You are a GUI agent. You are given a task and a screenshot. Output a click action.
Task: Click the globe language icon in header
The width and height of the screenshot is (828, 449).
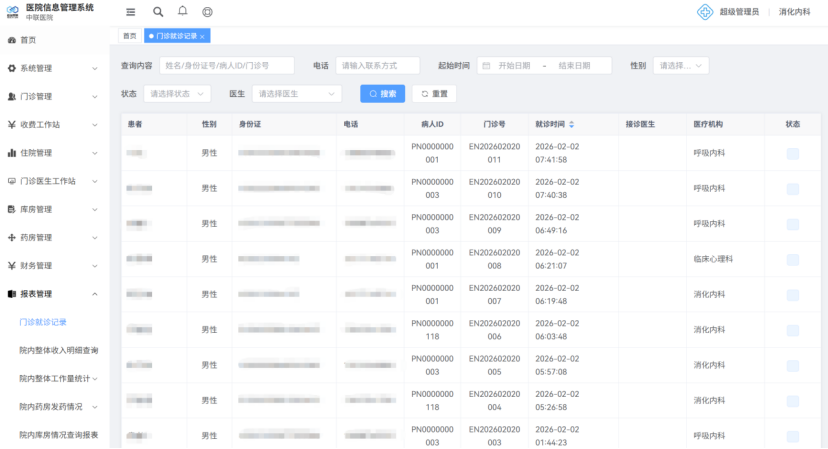pyautogui.click(x=207, y=12)
